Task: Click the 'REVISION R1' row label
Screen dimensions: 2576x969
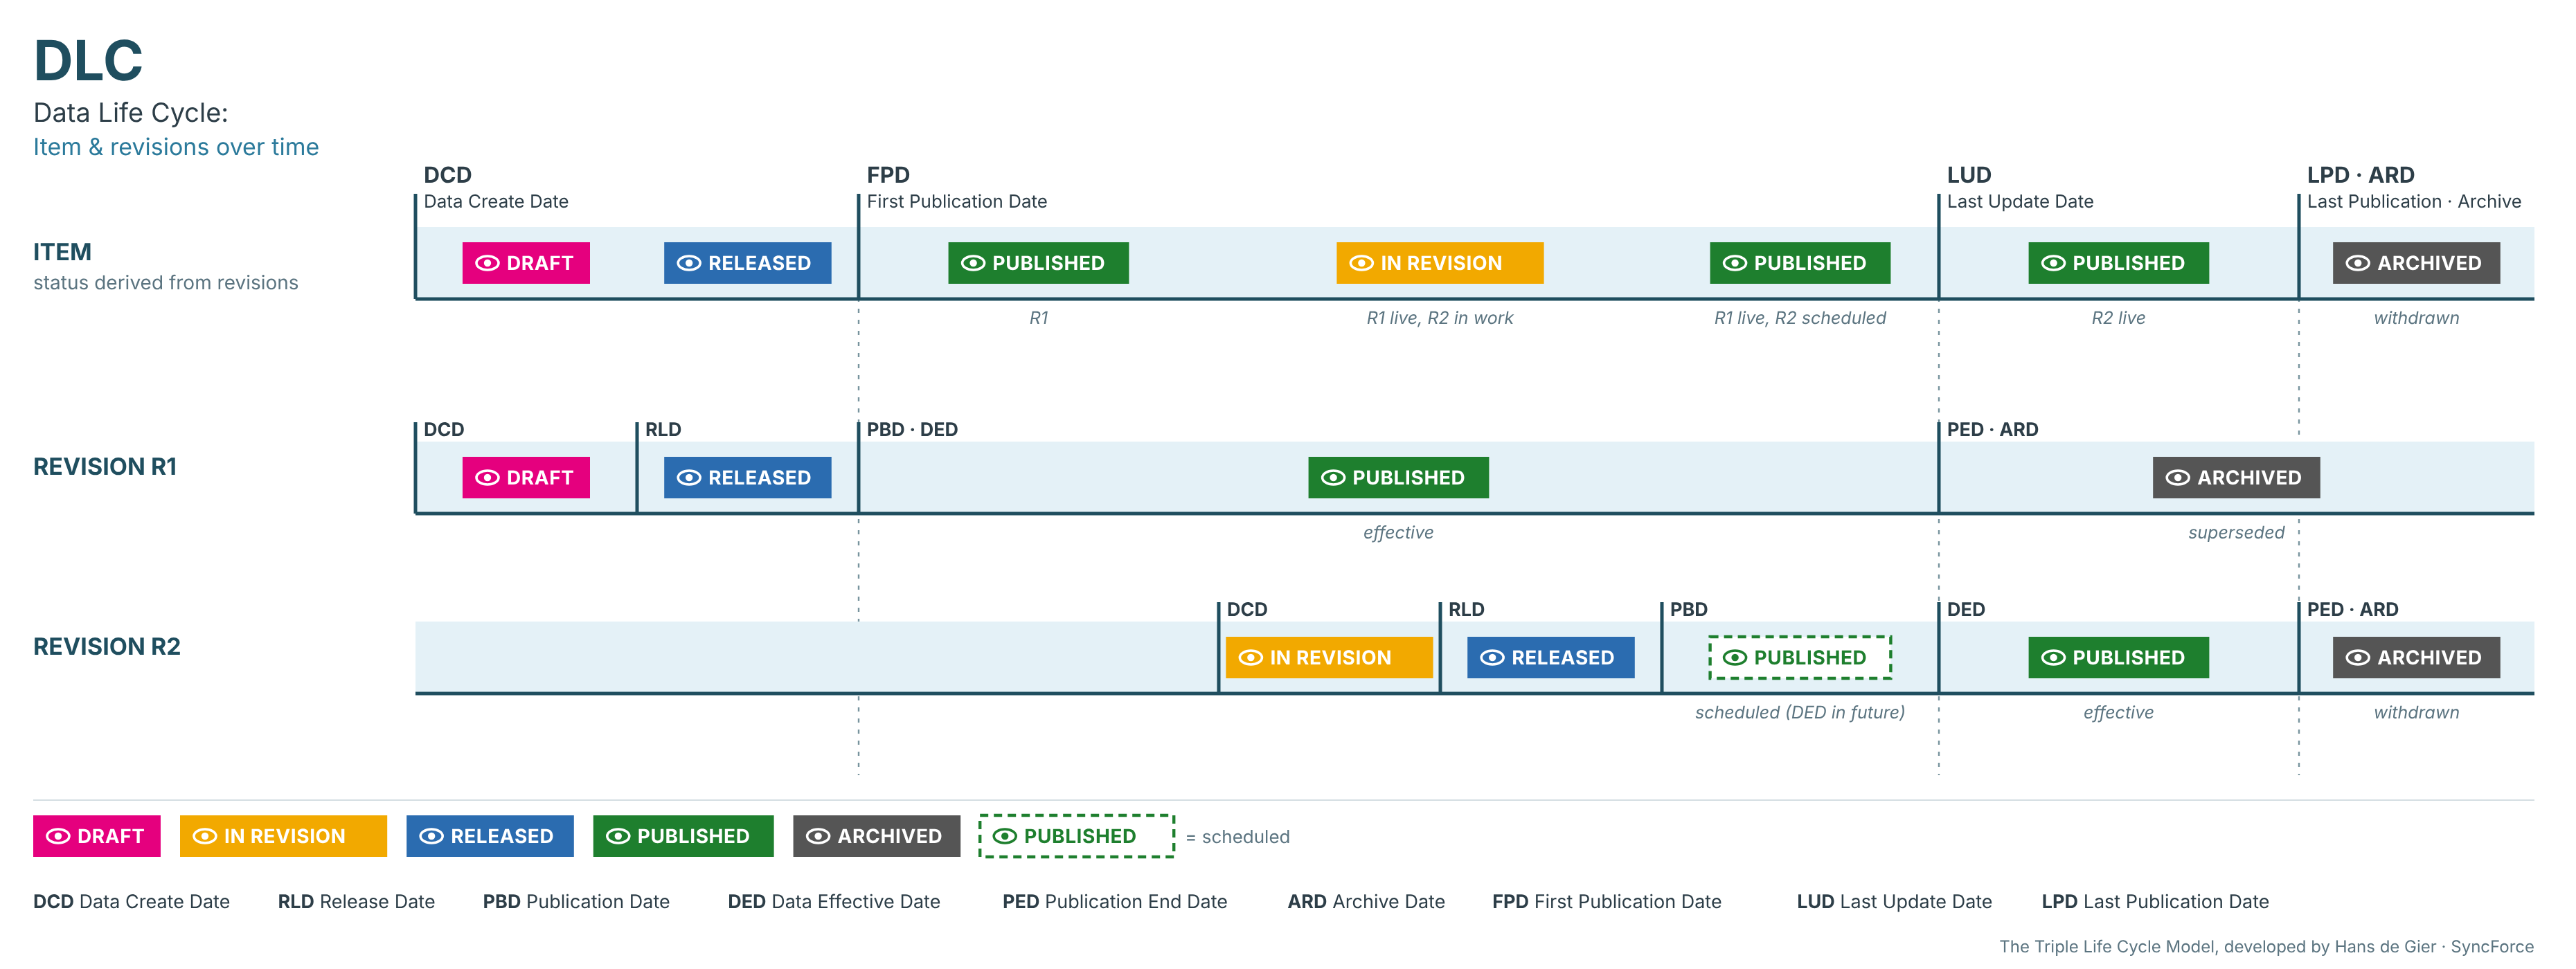Action: coord(105,467)
